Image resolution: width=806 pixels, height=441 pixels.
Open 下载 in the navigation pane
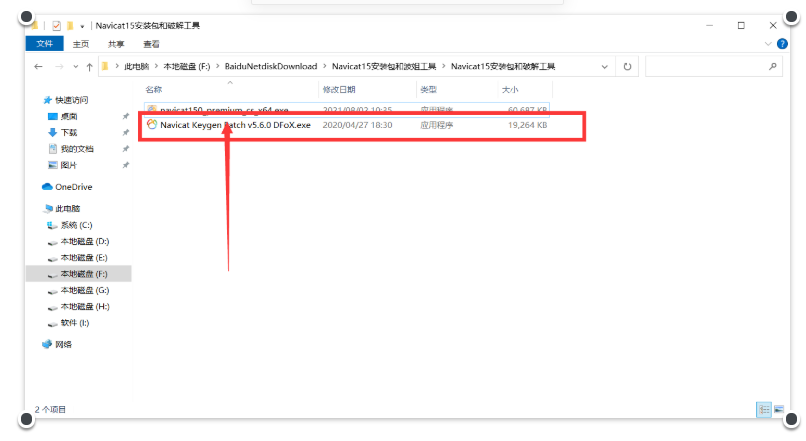pos(69,133)
